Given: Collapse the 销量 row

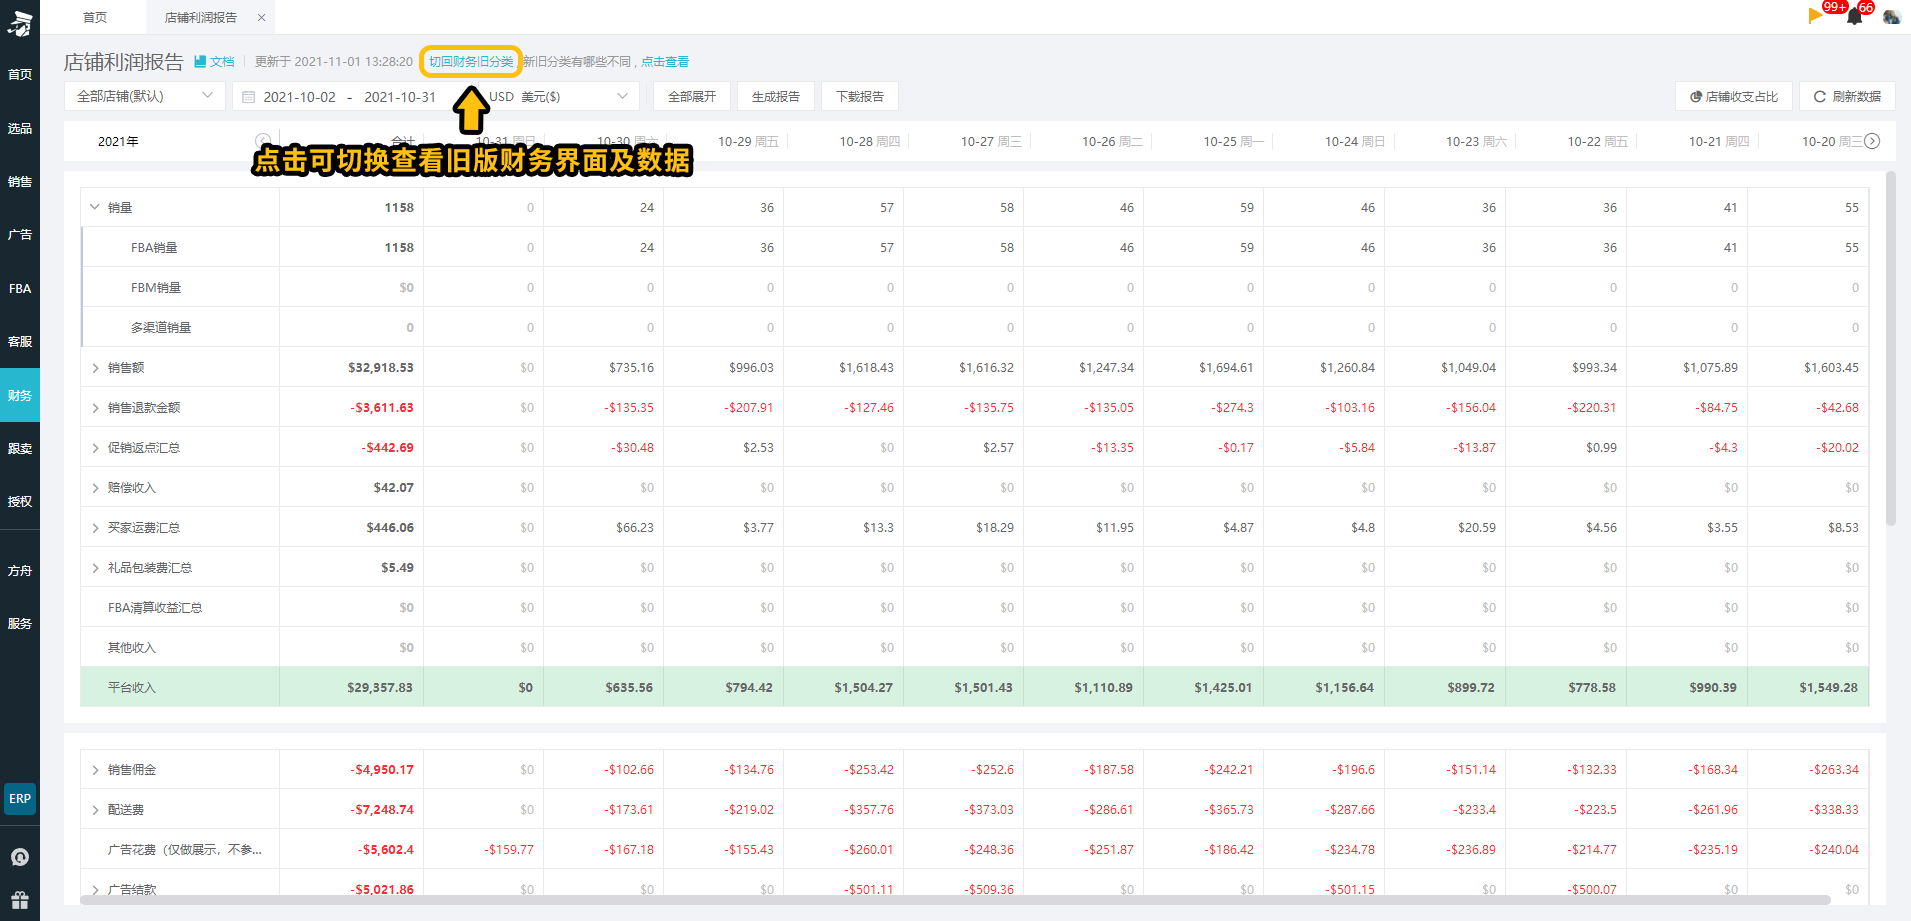Looking at the screenshot, I should [95, 207].
